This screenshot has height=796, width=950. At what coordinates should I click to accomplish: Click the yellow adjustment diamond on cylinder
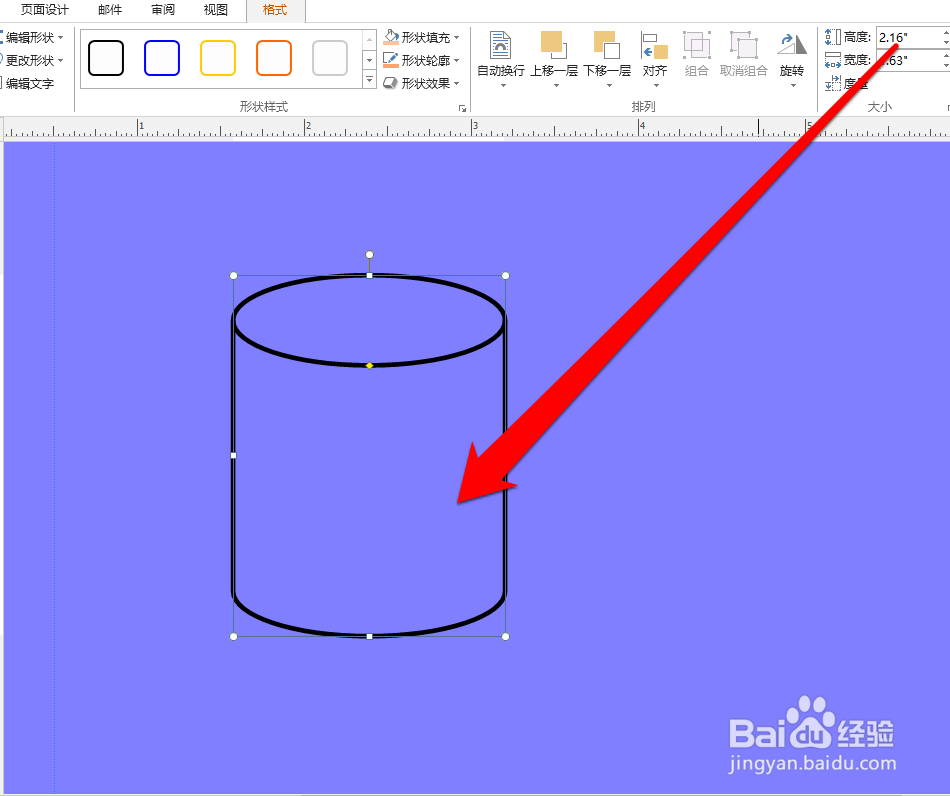[x=370, y=365]
